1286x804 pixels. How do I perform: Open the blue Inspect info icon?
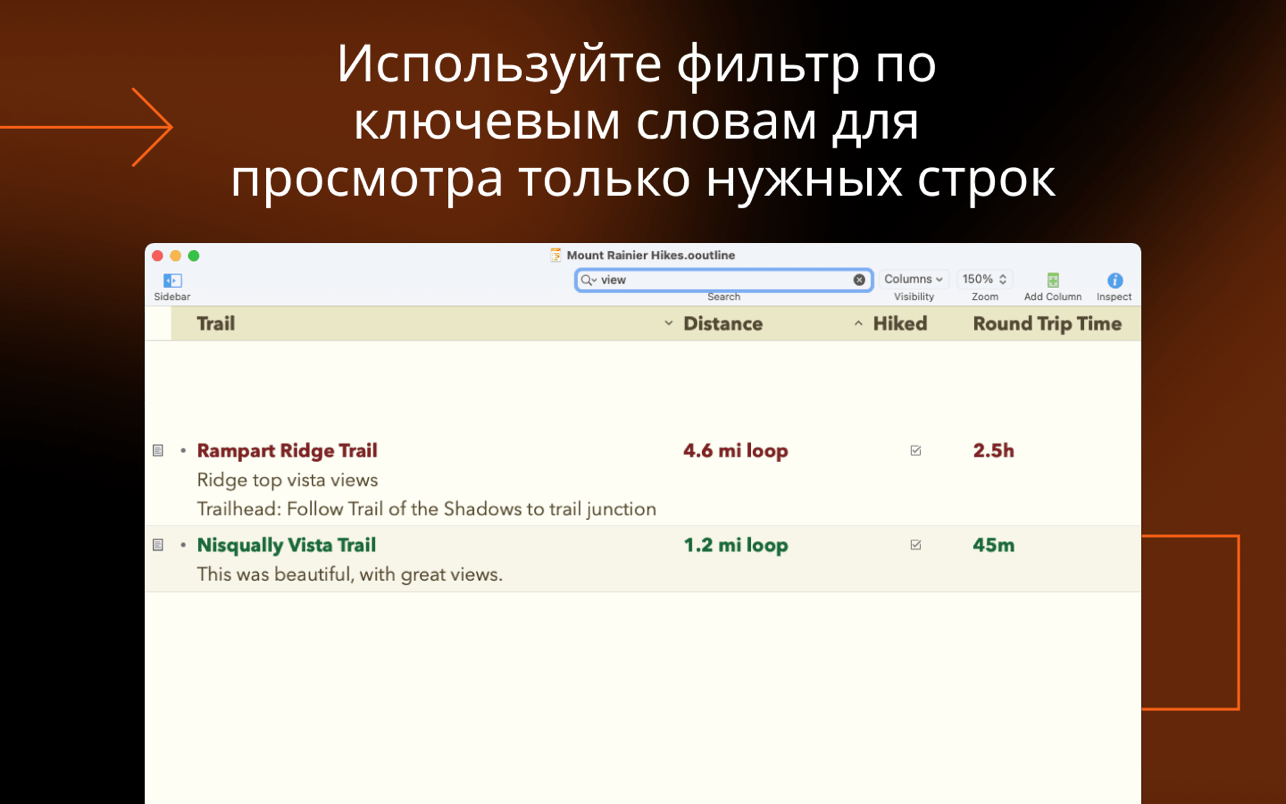(1114, 281)
